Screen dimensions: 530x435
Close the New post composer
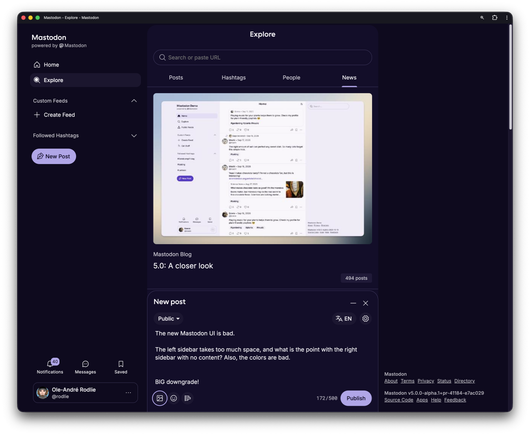pos(365,303)
